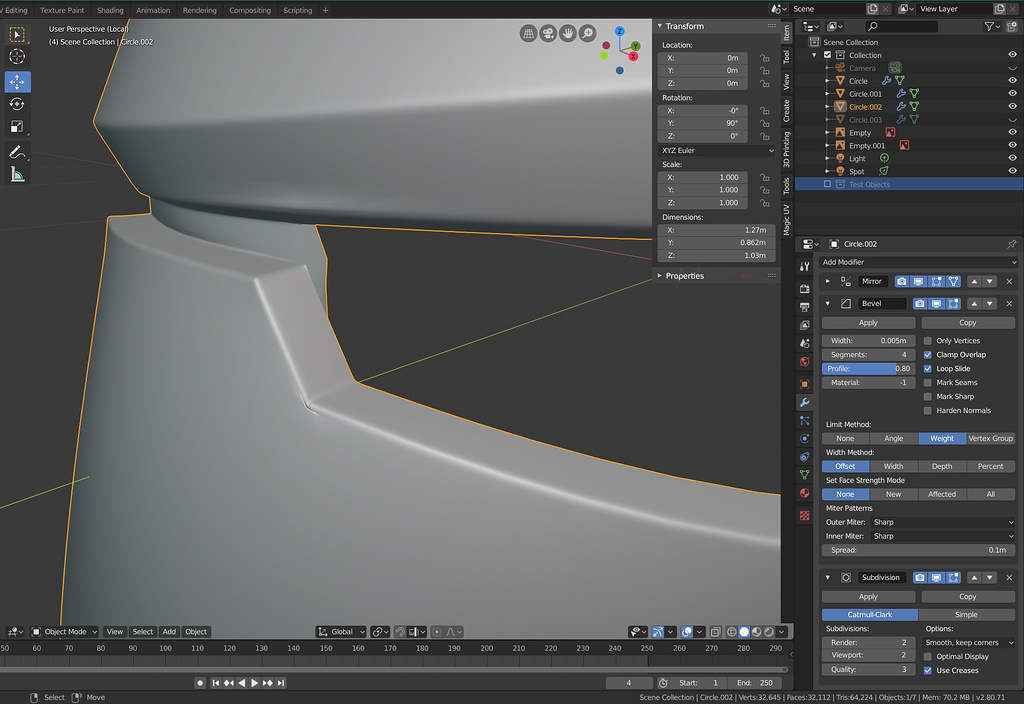Select the Select Box tool
This screenshot has height=704, width=1024.
[x=18, y=34]
